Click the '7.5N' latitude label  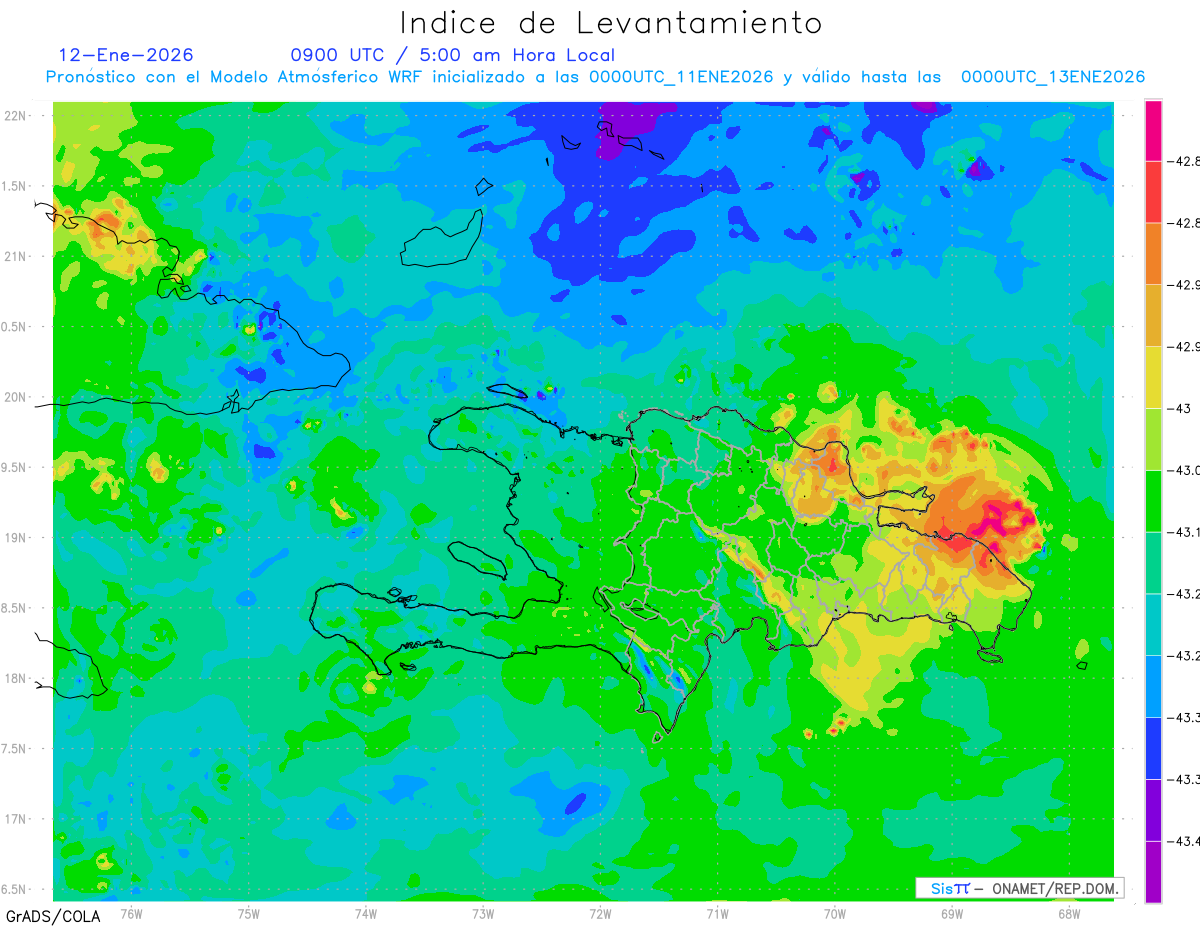tap(14, 748)
